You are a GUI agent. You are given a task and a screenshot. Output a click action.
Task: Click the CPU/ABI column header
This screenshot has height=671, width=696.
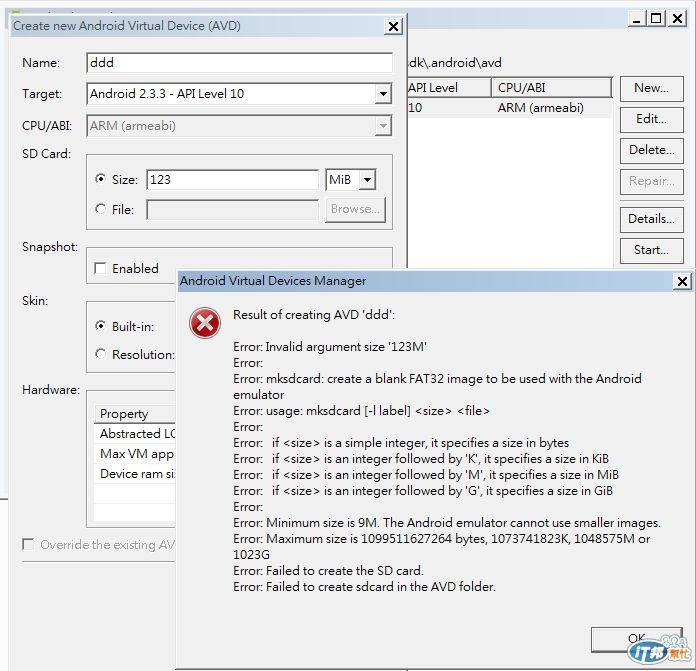tap(552, 88)
